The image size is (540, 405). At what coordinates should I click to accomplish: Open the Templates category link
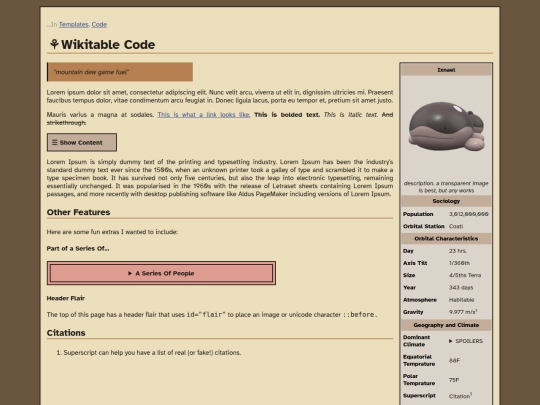click(x=73, y=24)
